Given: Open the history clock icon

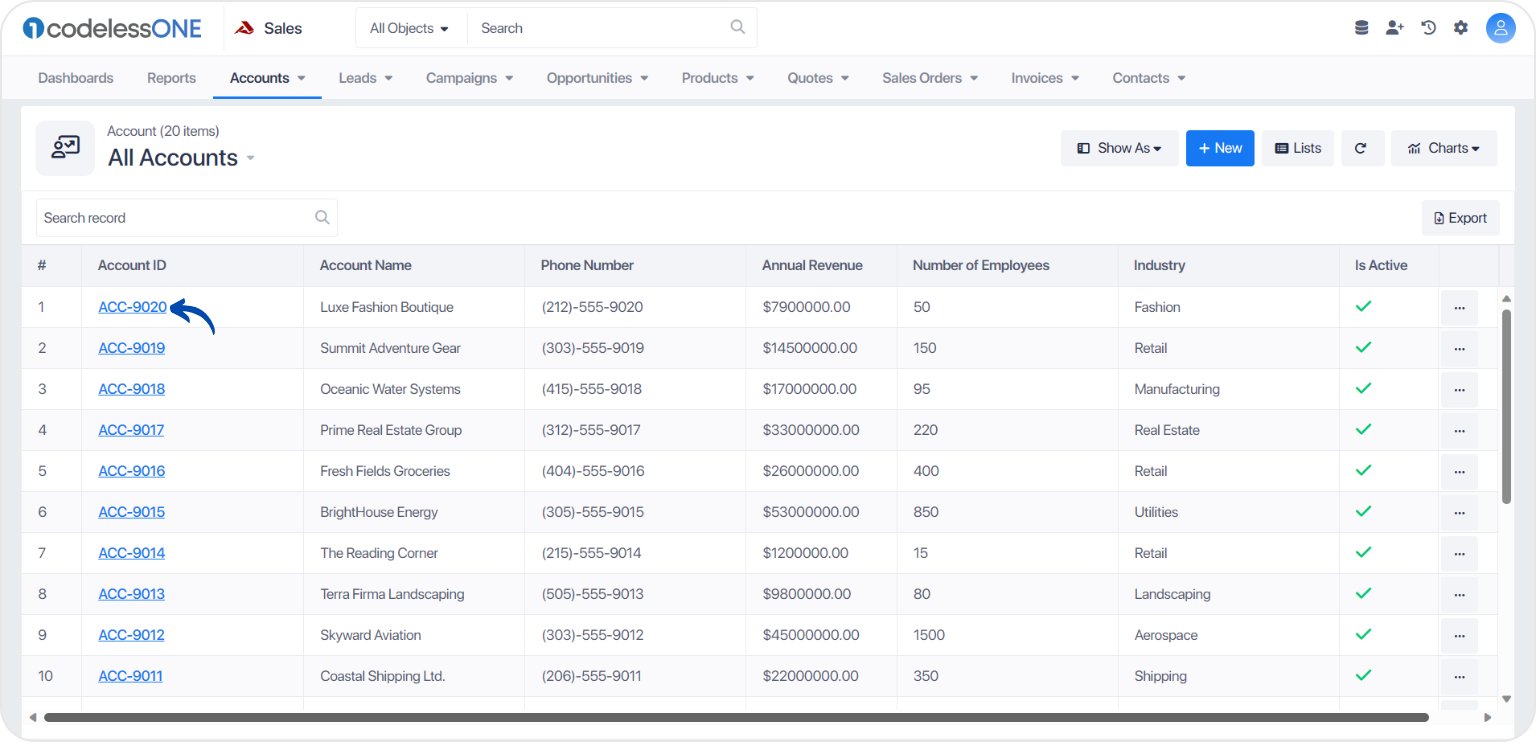Looking at the screenshot, I should point(1429,28).
